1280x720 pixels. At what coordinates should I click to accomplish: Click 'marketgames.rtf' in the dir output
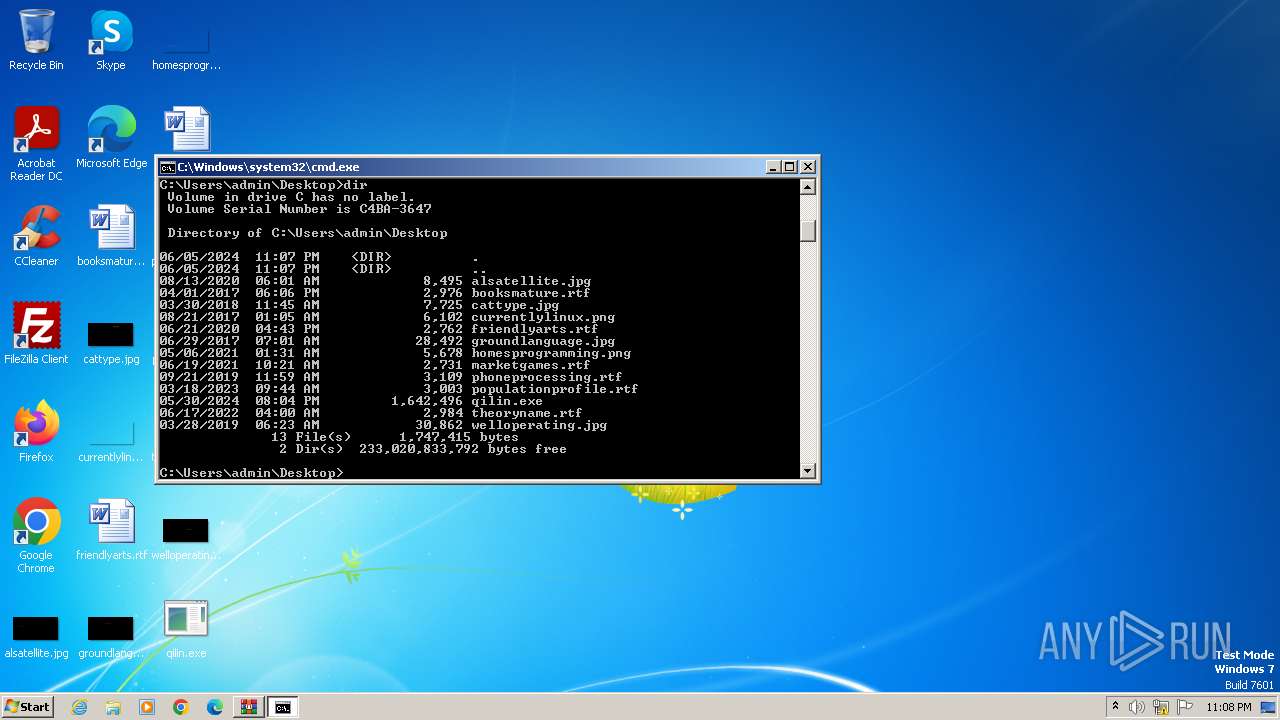[531, 365]
